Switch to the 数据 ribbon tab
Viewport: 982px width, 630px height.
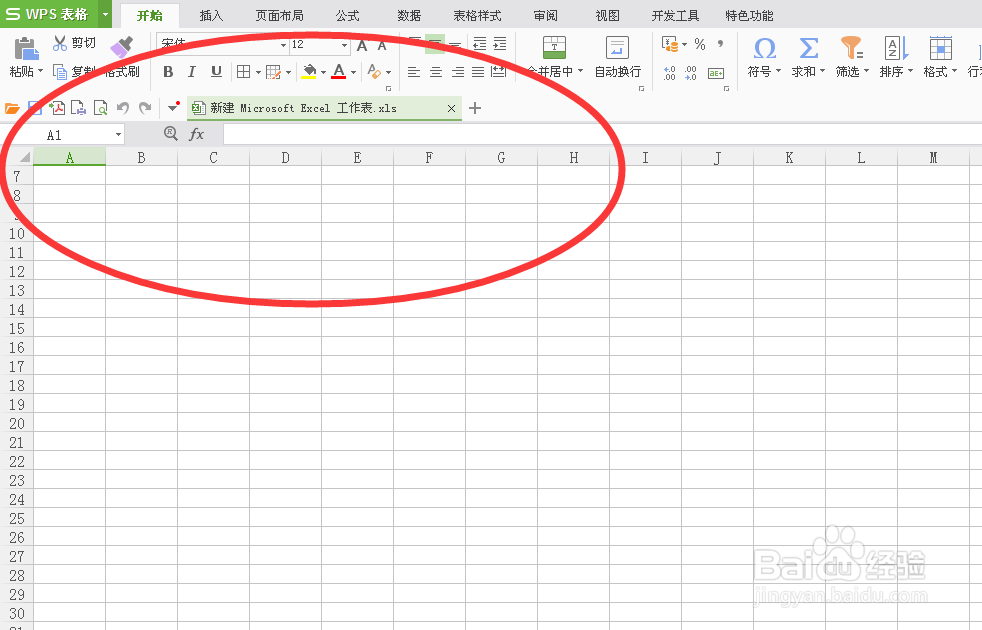tap(408, 15)
